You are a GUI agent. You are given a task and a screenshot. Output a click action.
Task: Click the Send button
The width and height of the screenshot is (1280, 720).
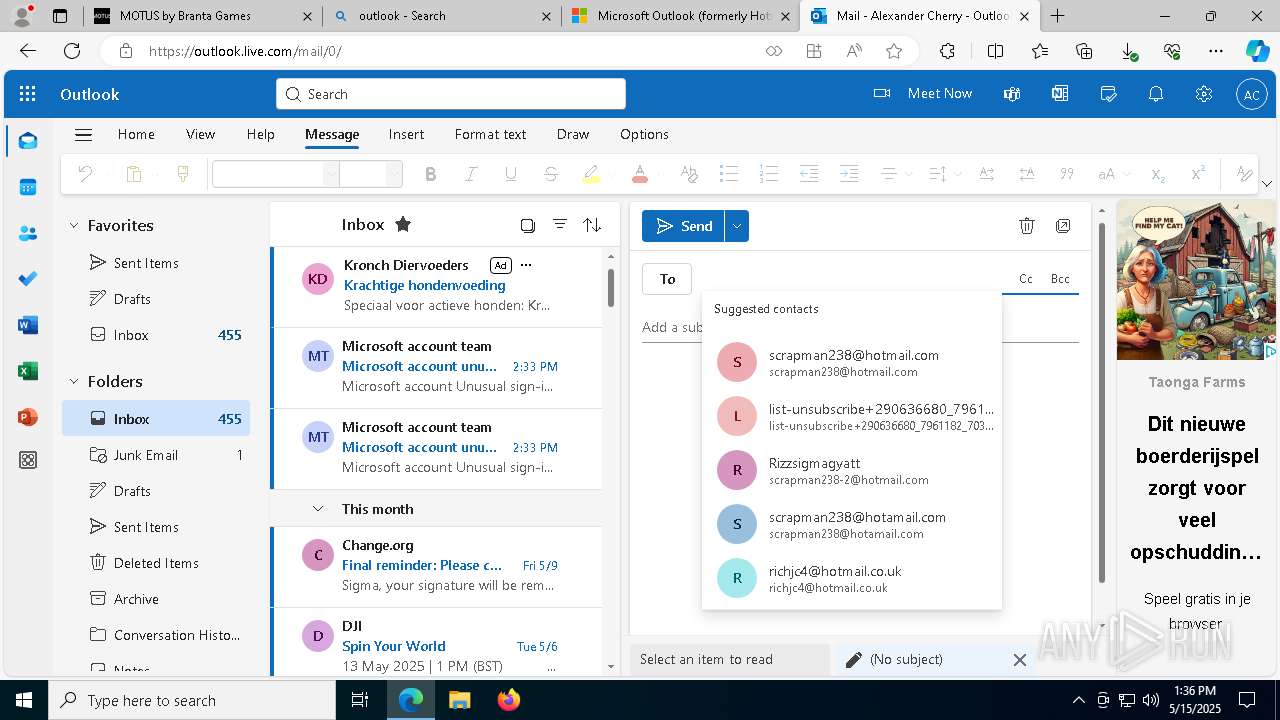[684, 226]
